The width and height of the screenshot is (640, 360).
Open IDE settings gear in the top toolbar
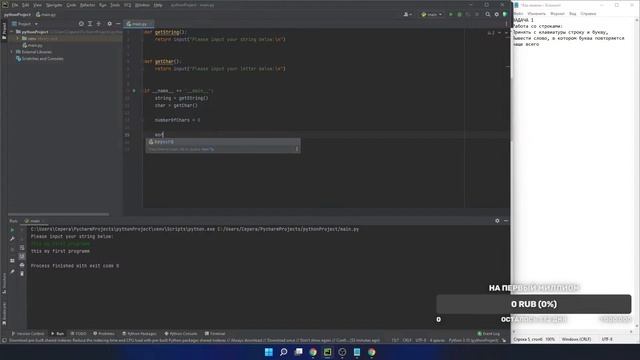click(x=496, y=14)
